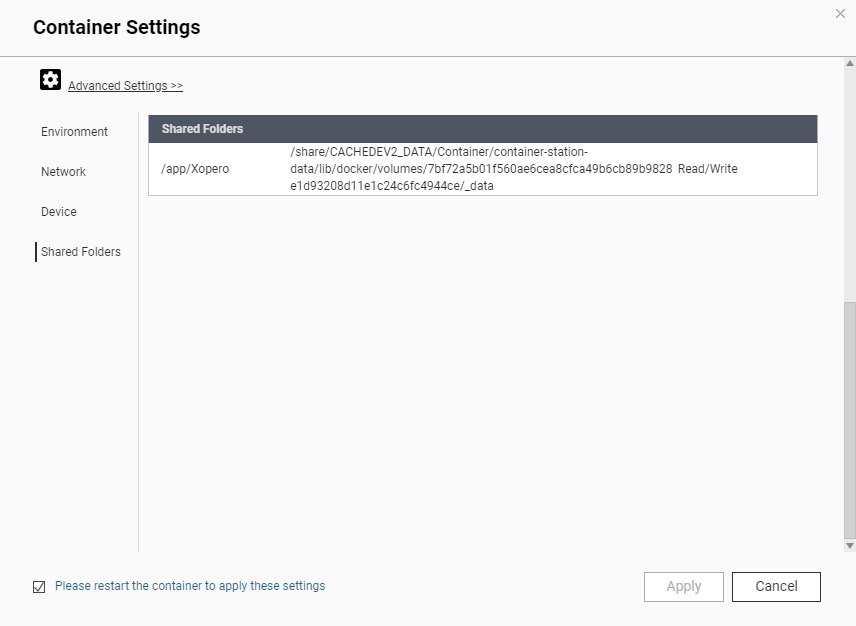Click the Shared Folders sidebar indicator bar

(x=35, y=251)
